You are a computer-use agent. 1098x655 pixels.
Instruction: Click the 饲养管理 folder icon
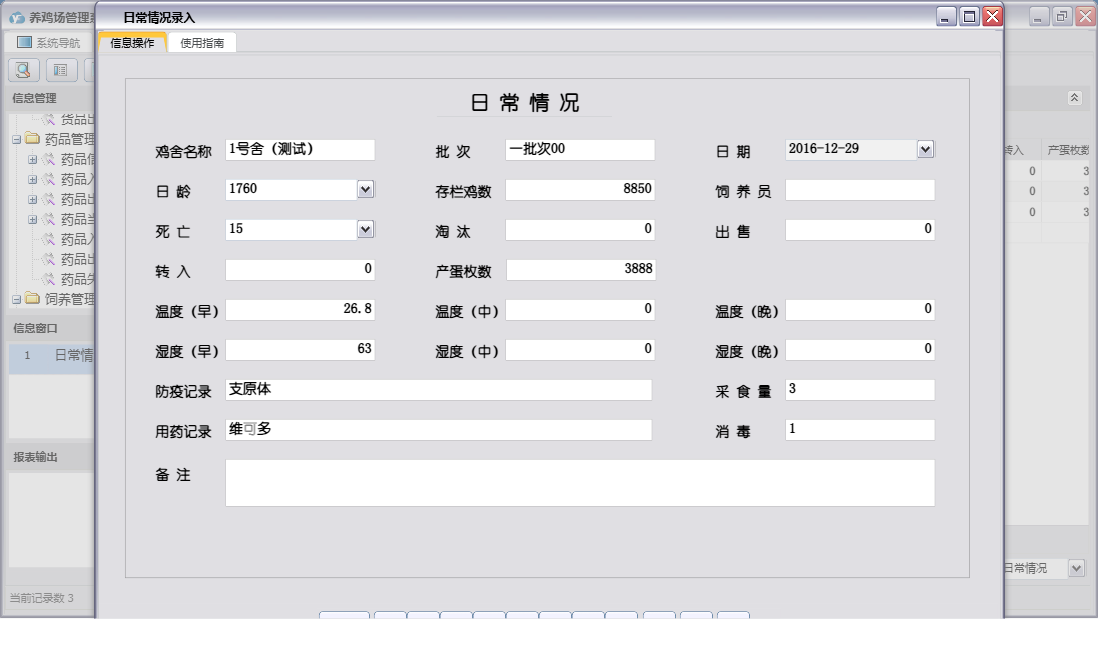click(x=30, y=297)
